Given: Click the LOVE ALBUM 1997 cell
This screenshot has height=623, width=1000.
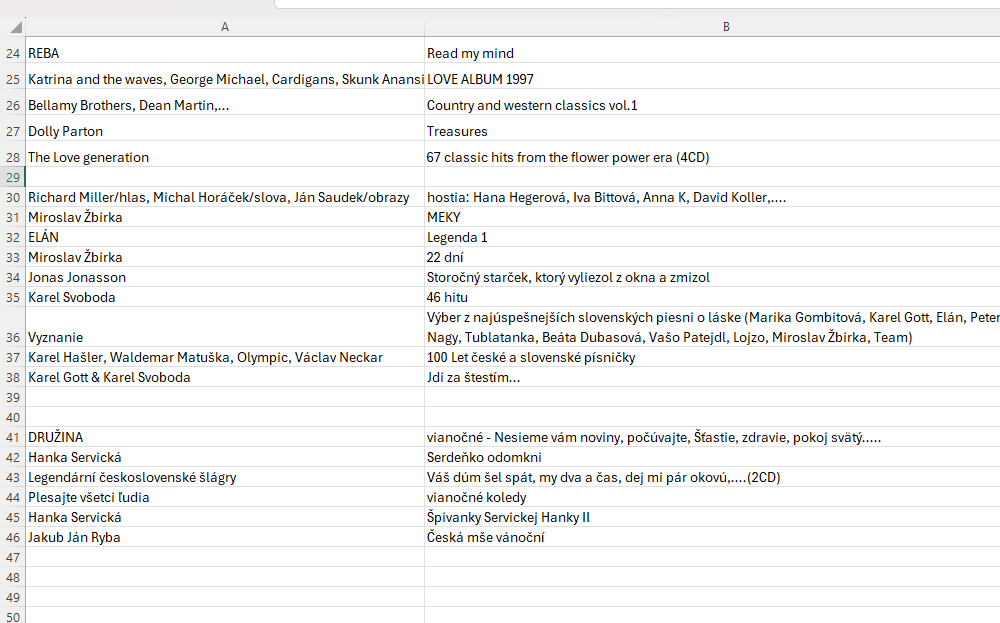Looking at the screenshot, I should tap(712, 79).
